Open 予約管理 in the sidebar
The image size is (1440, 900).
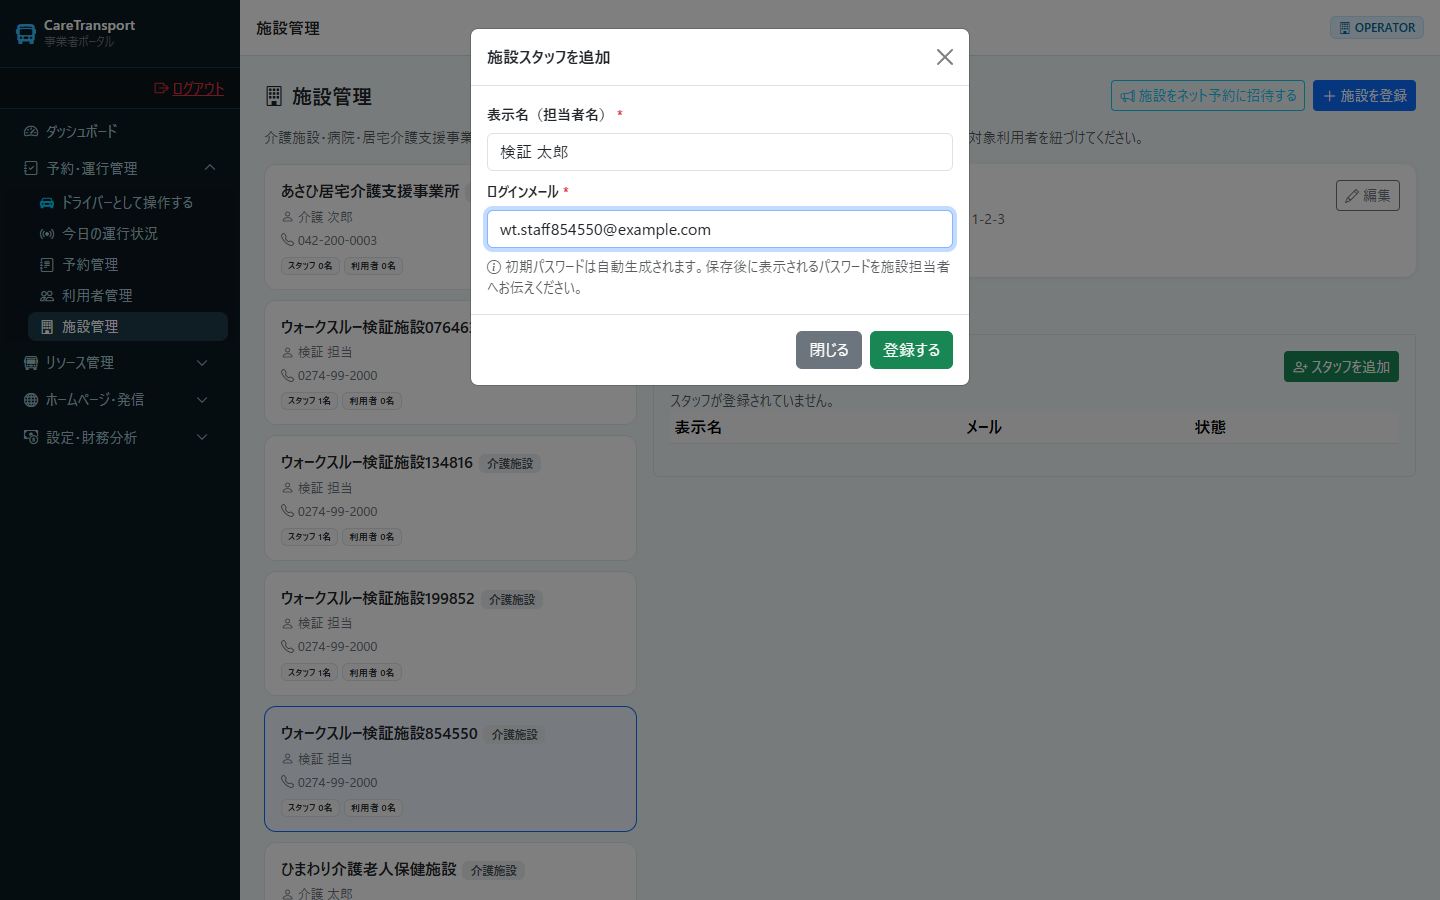(x=128, y=264)
